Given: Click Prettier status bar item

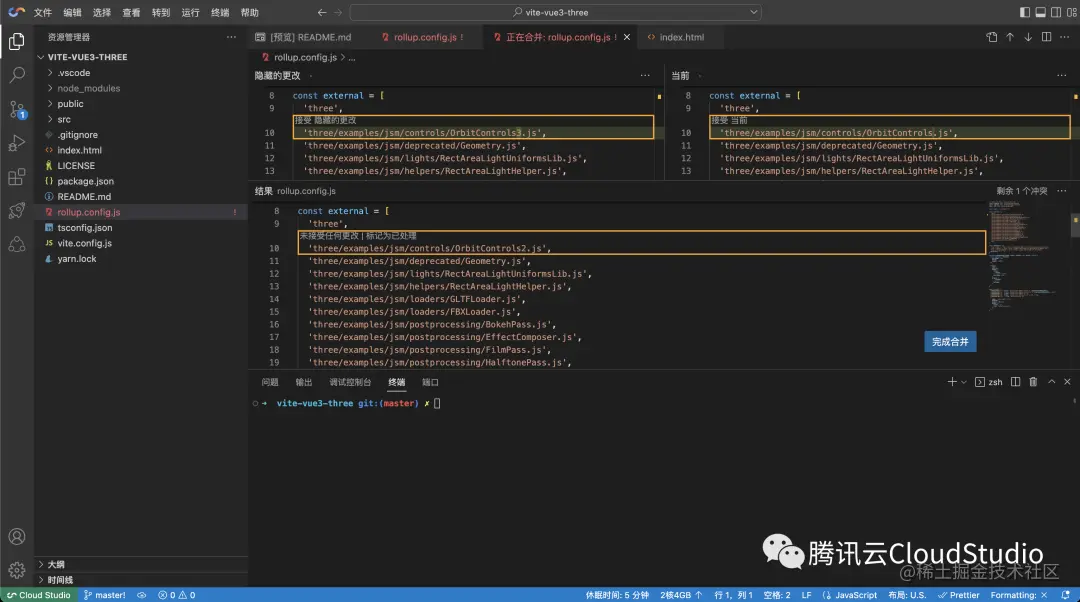Looking at the screenshot, I should pyautogui.click(x=958, y=595).
